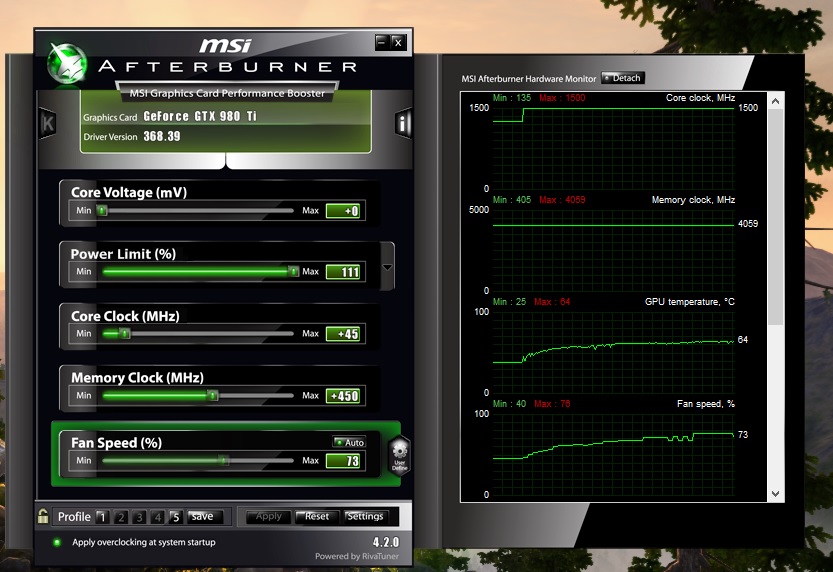This screenshot has height=572, width=833.
Task: Detach the Hardware Monitor panel
Action: tap(623, 78)
